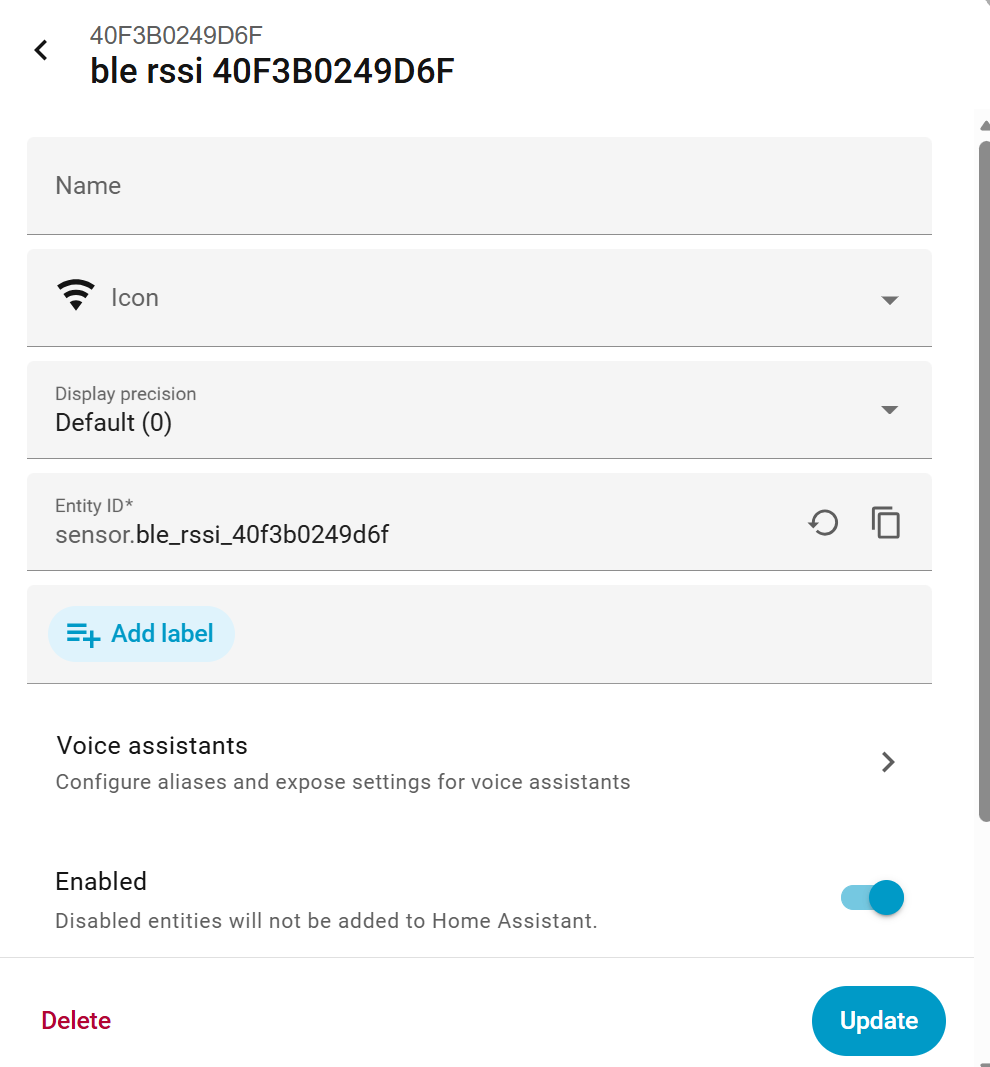This screenshot has height=1067, width=990.
Task: Go back using the left arrow
Action: (41, 50)
